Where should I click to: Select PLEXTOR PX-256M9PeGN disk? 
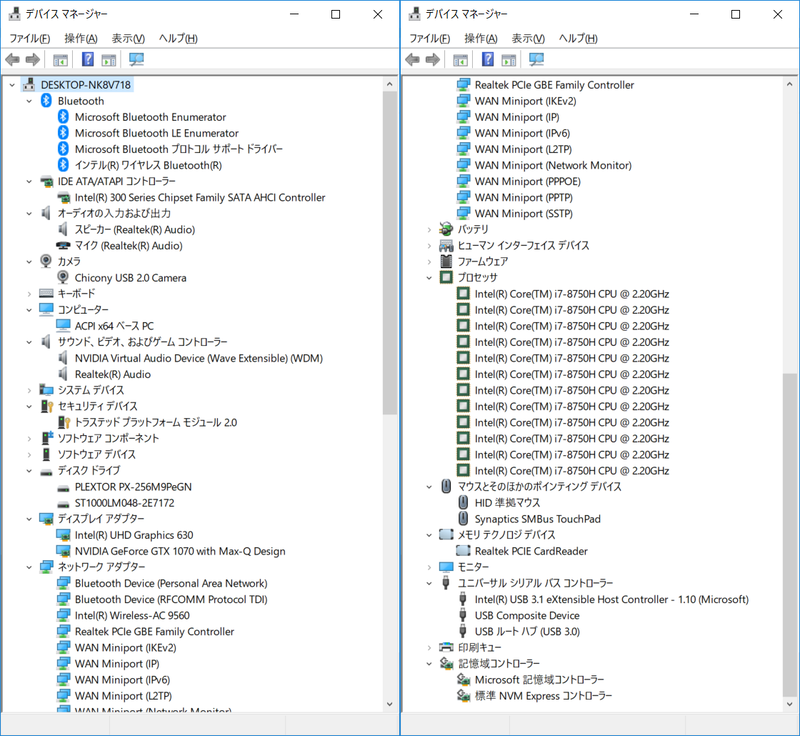133,487
